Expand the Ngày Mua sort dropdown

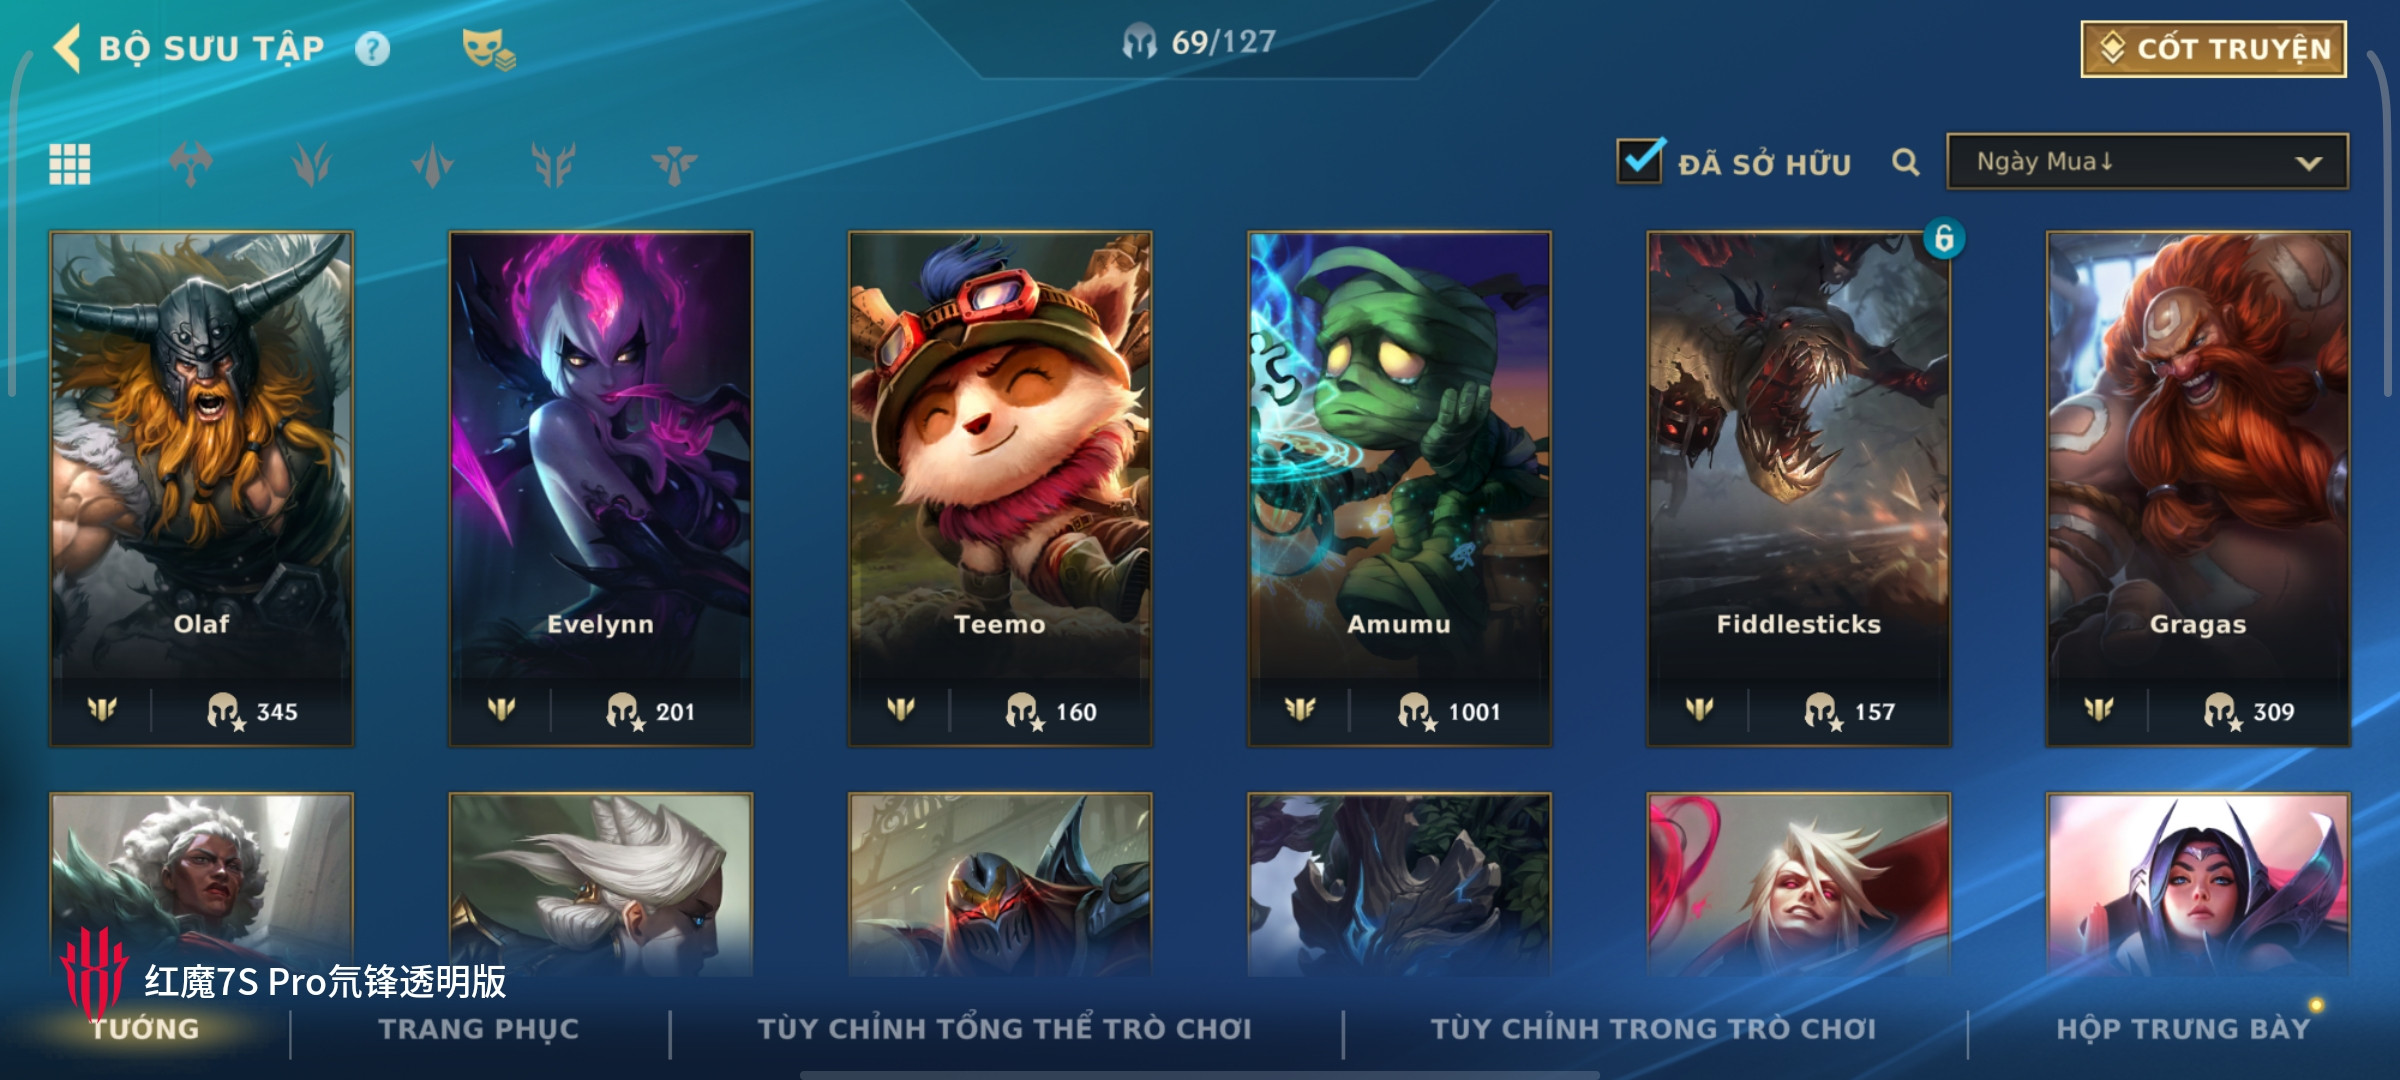[x=2147, y=162]
